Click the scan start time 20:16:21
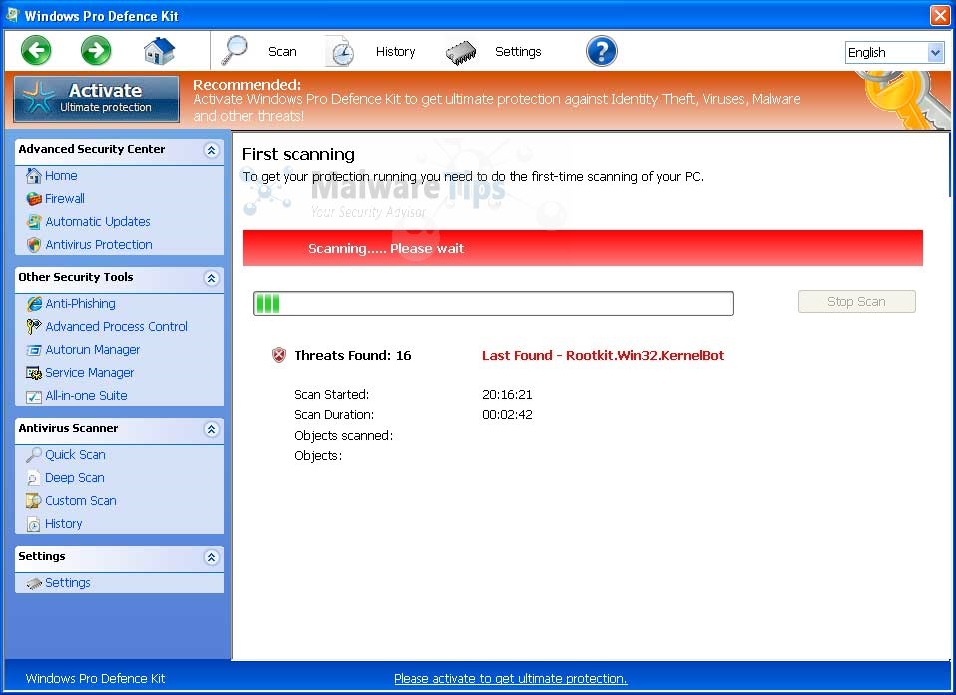The image size is (956, 695). click(x=507, y=394)
